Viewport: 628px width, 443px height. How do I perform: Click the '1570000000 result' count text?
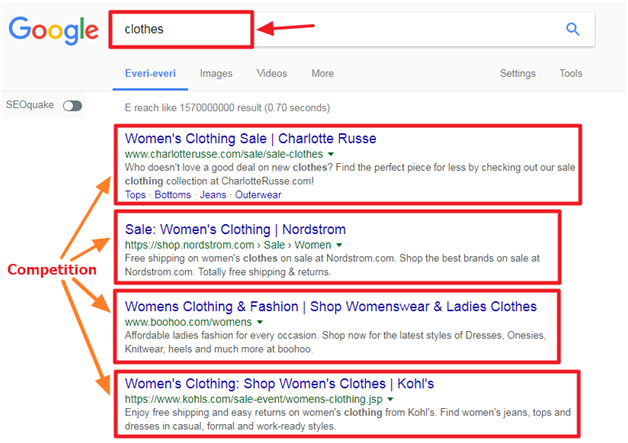tap(220, 108)
